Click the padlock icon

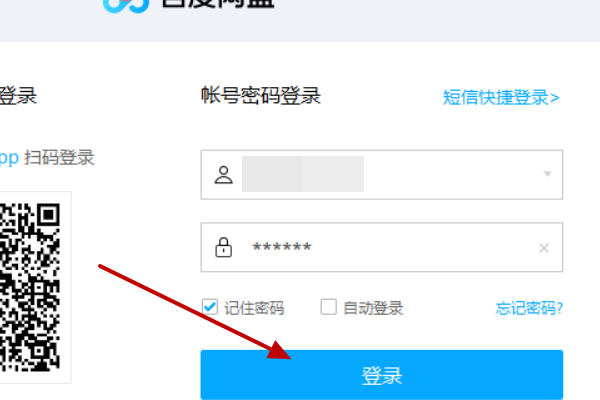[223, 247]
